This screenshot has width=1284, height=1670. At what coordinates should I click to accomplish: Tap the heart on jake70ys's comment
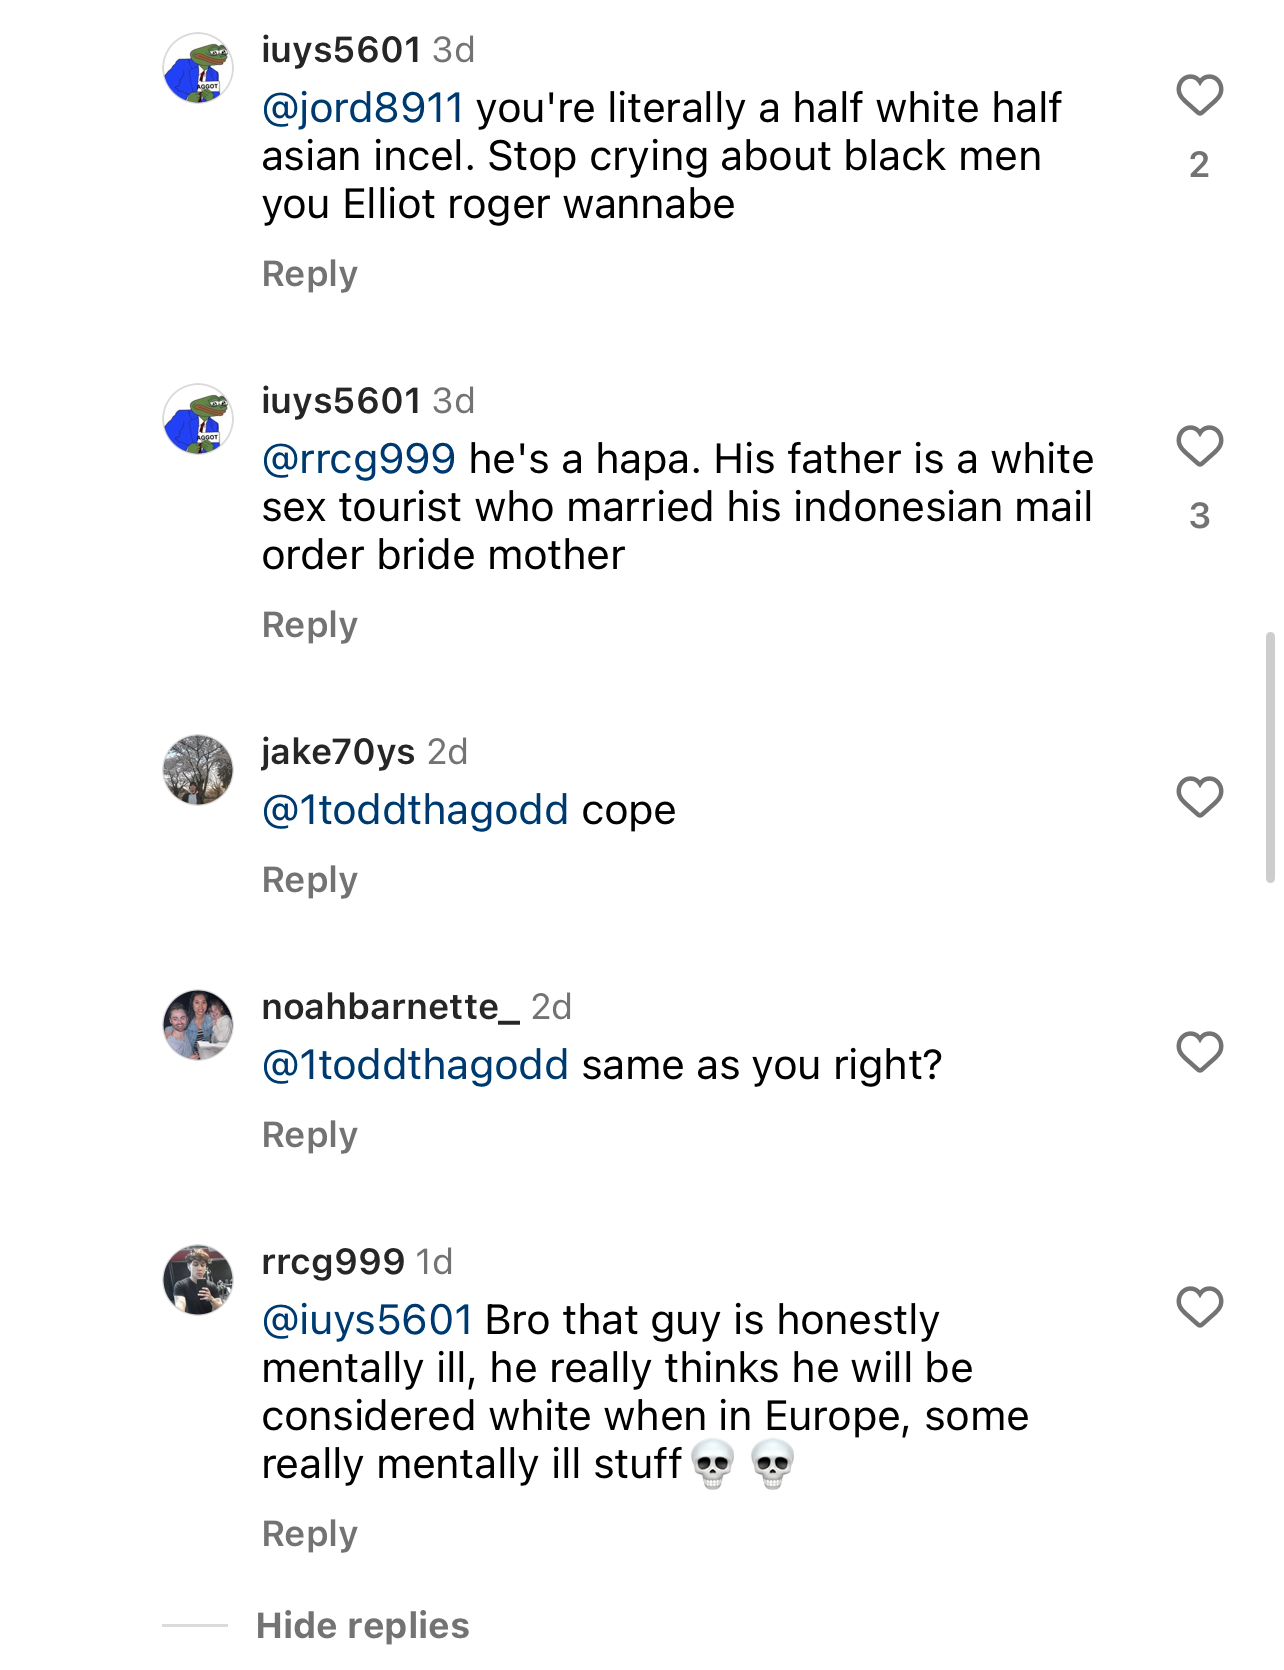[x=1199, y=797]
